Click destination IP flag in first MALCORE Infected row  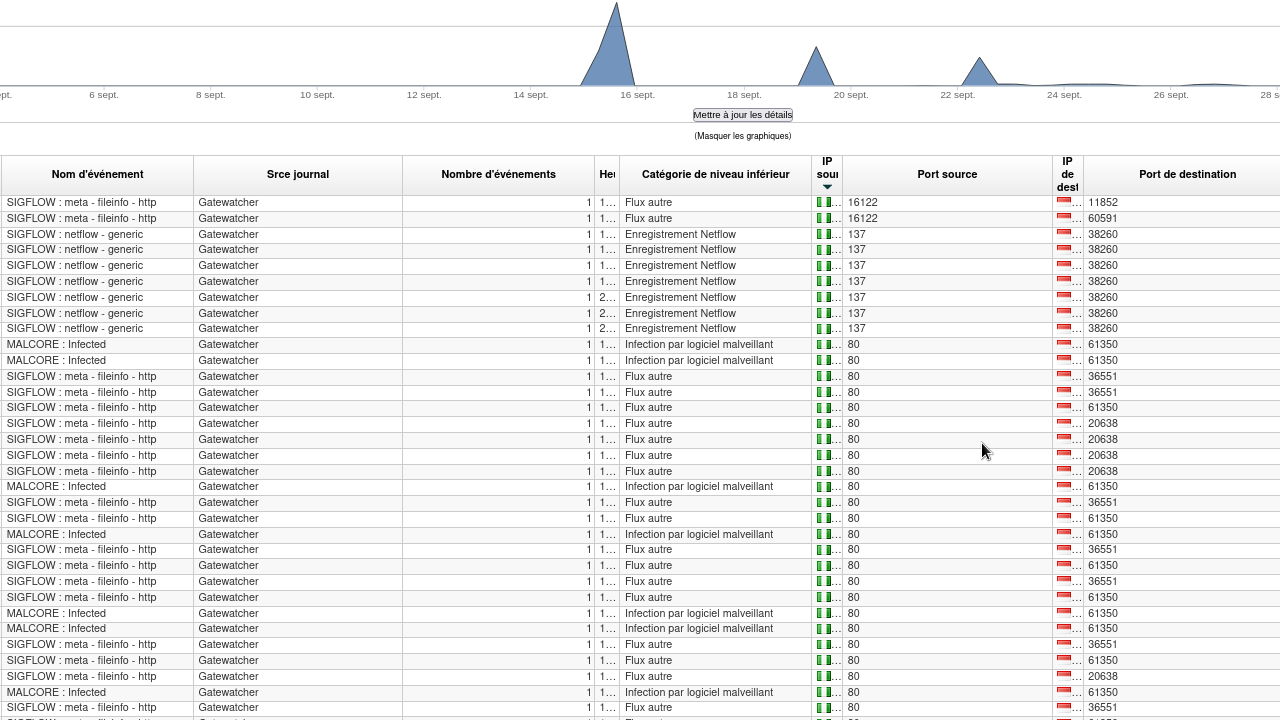(x=1064, y=345)
